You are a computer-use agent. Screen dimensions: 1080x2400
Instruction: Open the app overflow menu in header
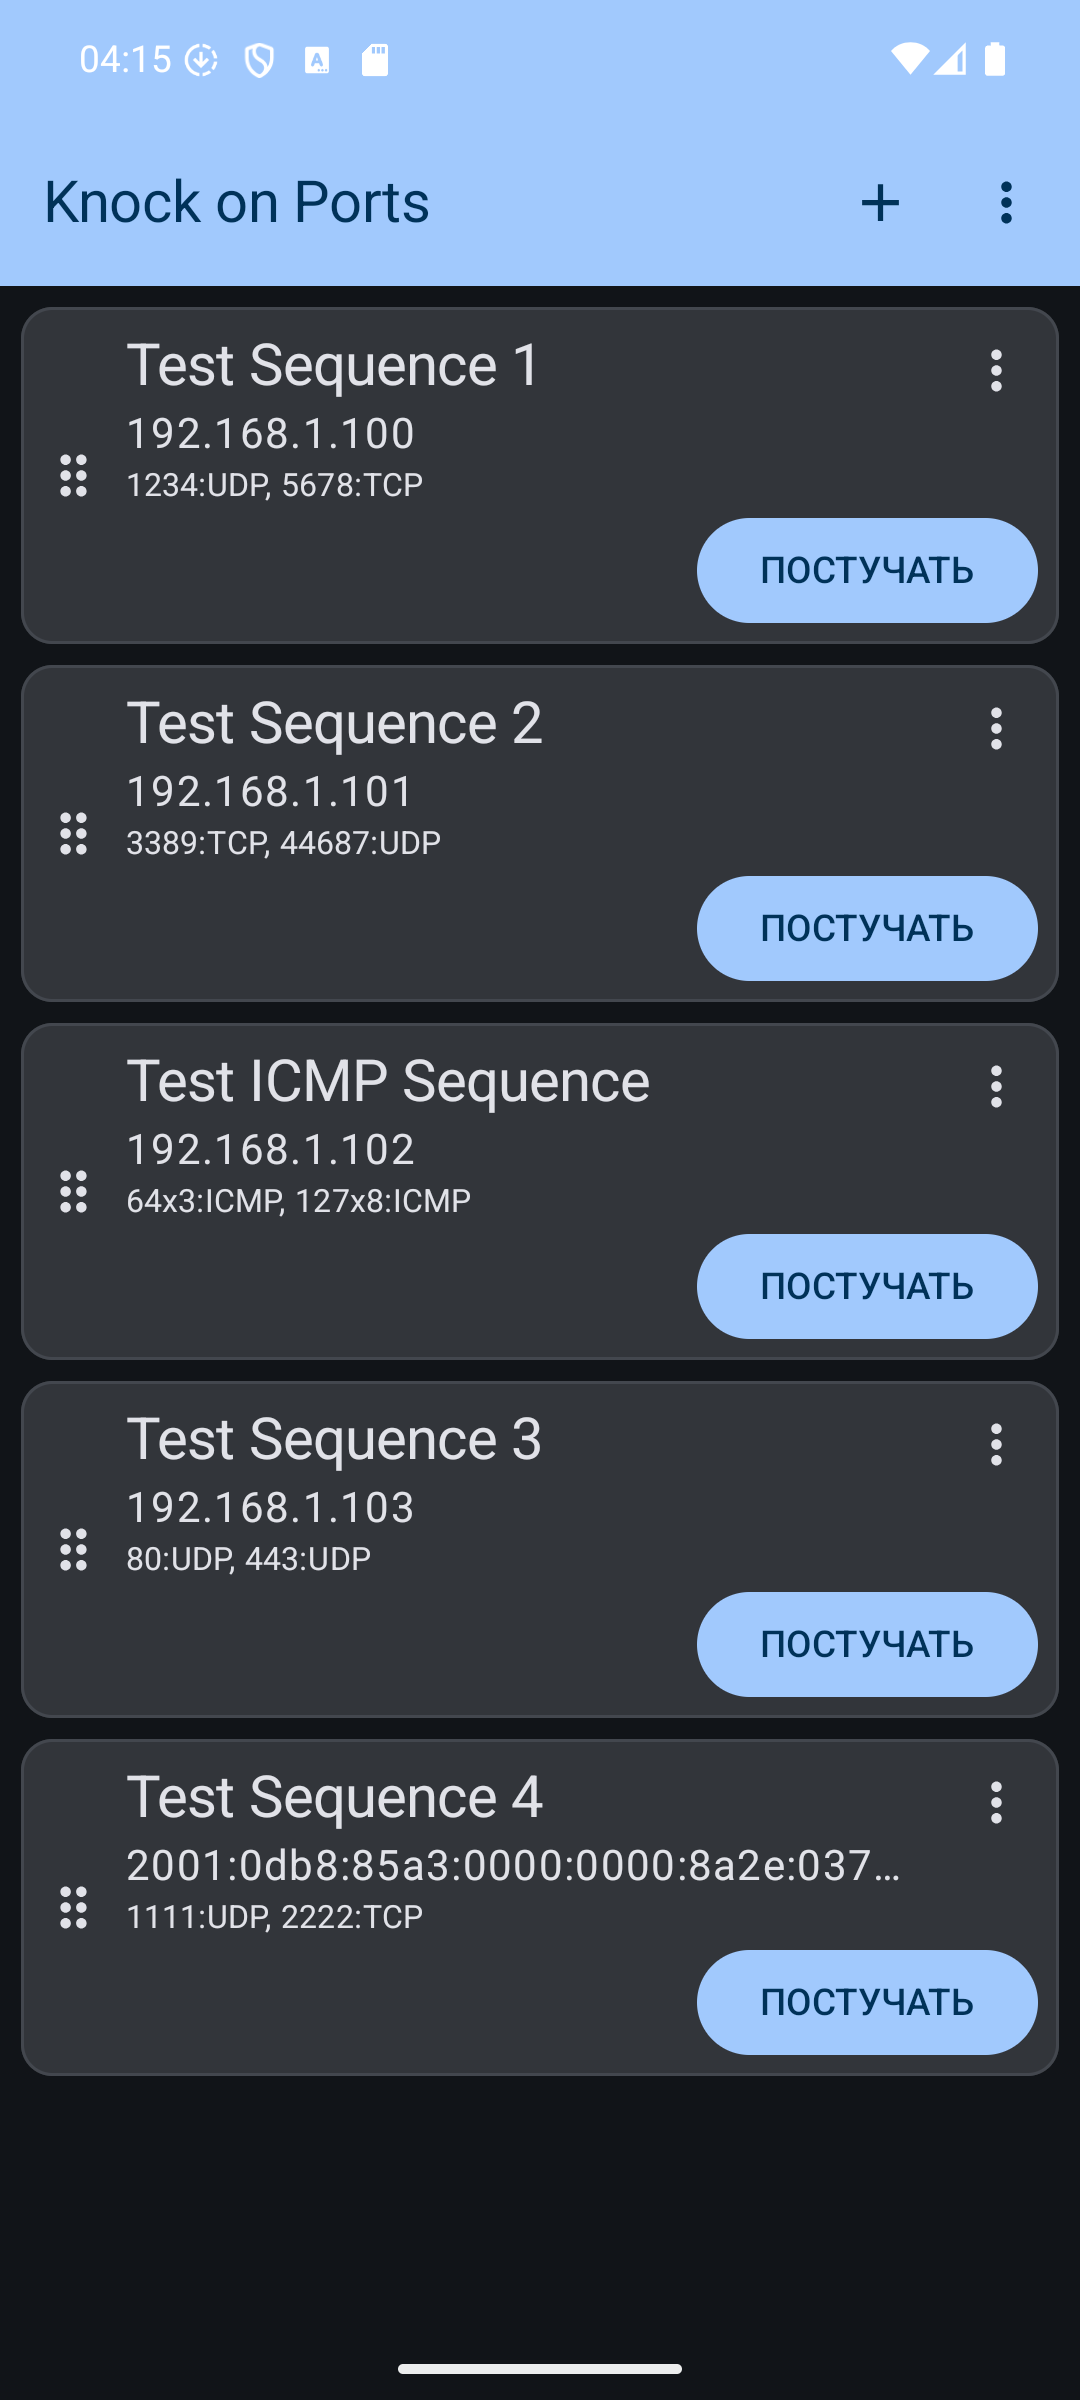tap(1006, 203)
